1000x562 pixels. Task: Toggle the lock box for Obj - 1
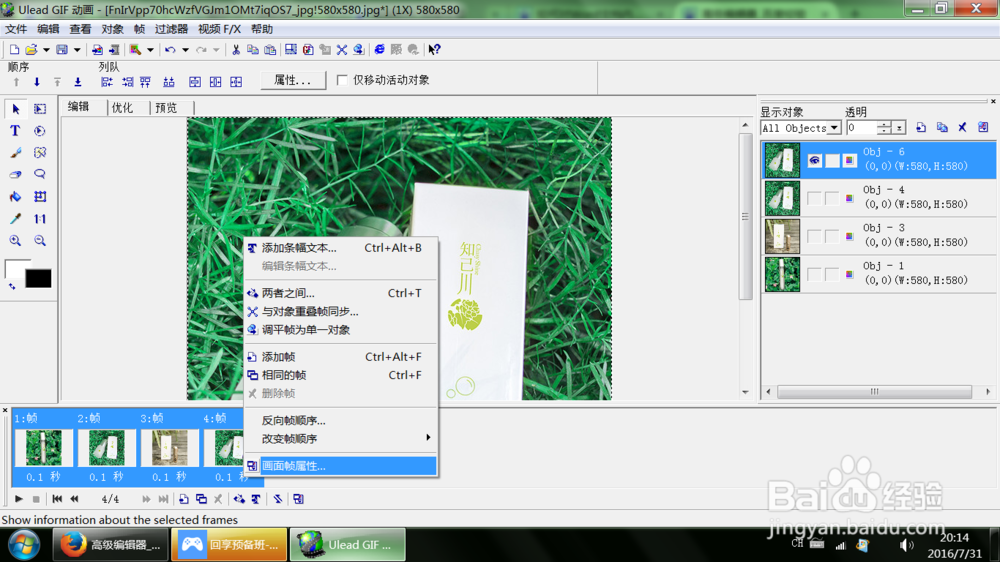click(x=832, y=274)
